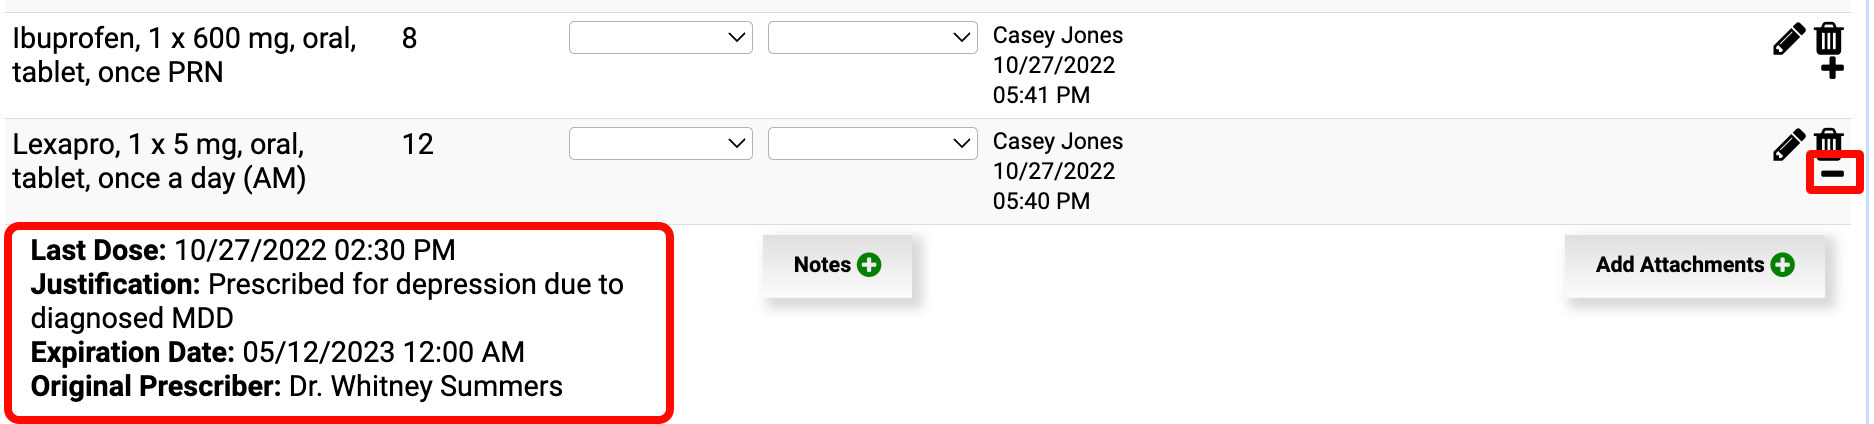Screen dimensions: 1874x424
Task: Open the first dropdown in the Ibuprofen row
Action: (x=660, y=38)
